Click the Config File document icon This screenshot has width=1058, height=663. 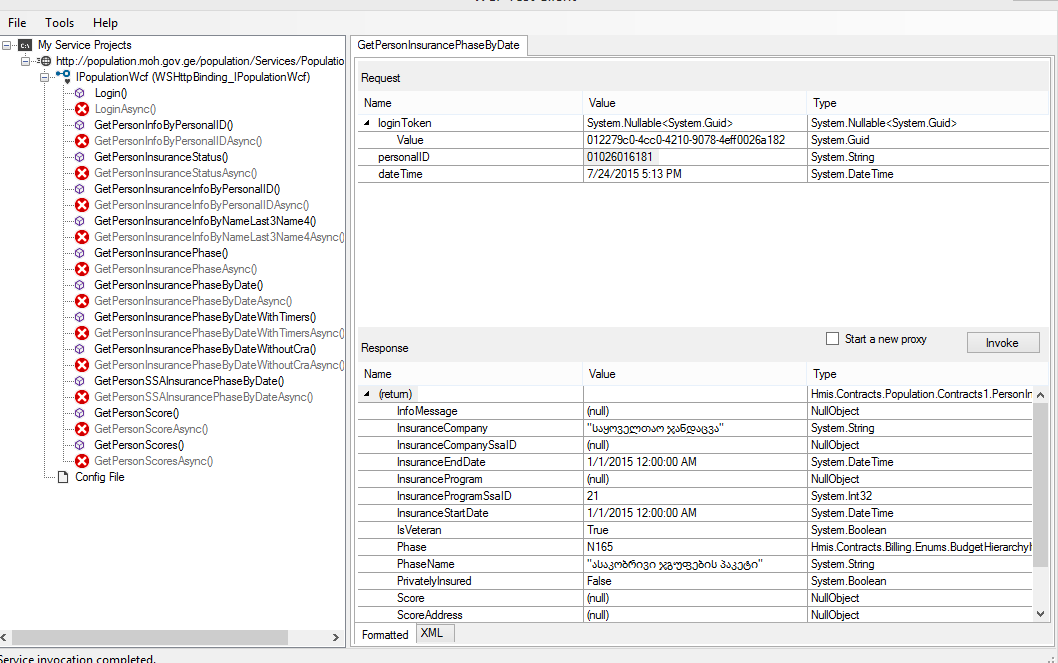(x=63, y=477)
